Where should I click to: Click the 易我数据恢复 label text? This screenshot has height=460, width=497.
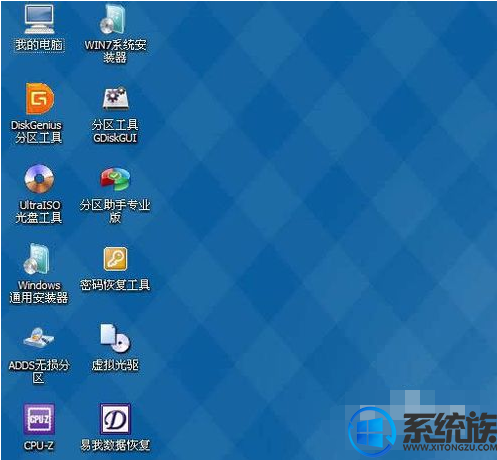click(x=115, y=445)
